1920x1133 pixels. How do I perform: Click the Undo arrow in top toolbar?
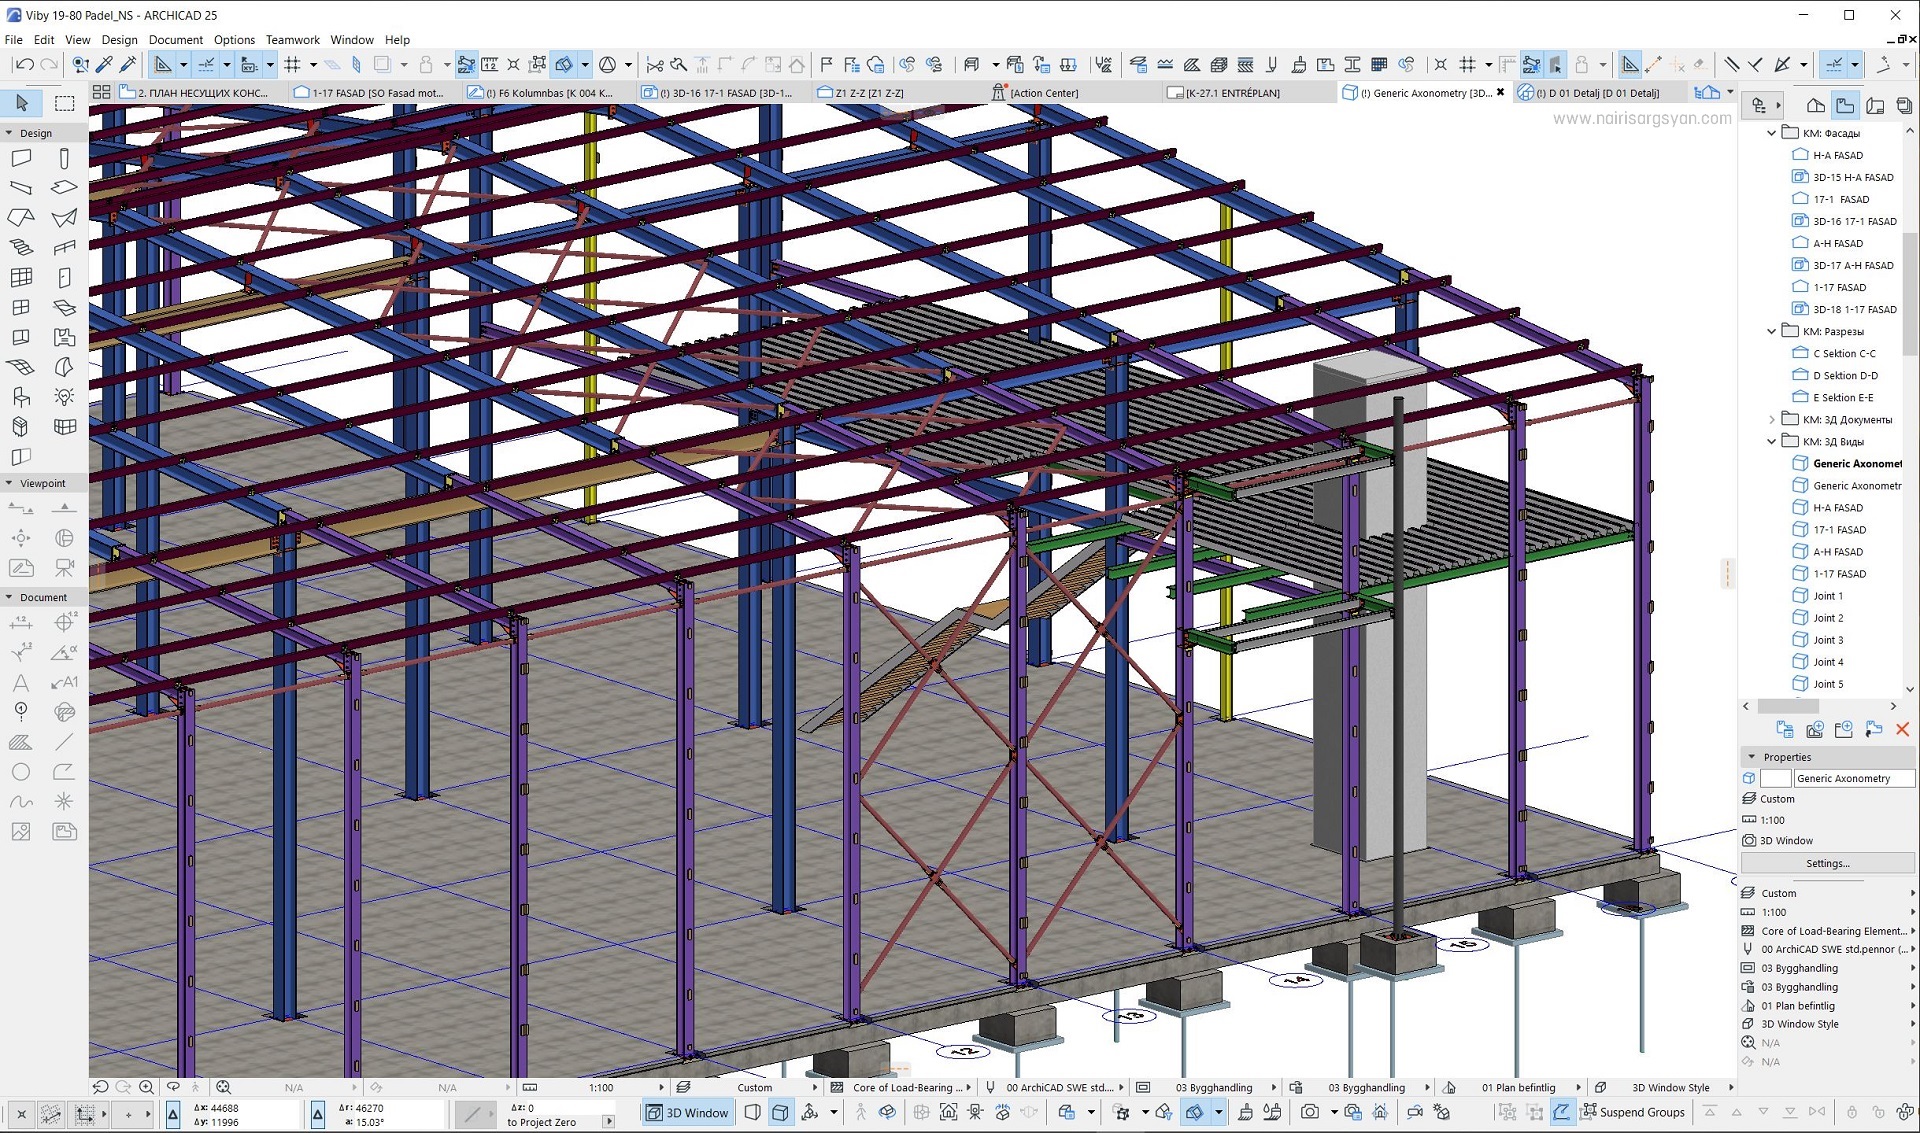tap(24, 65)
